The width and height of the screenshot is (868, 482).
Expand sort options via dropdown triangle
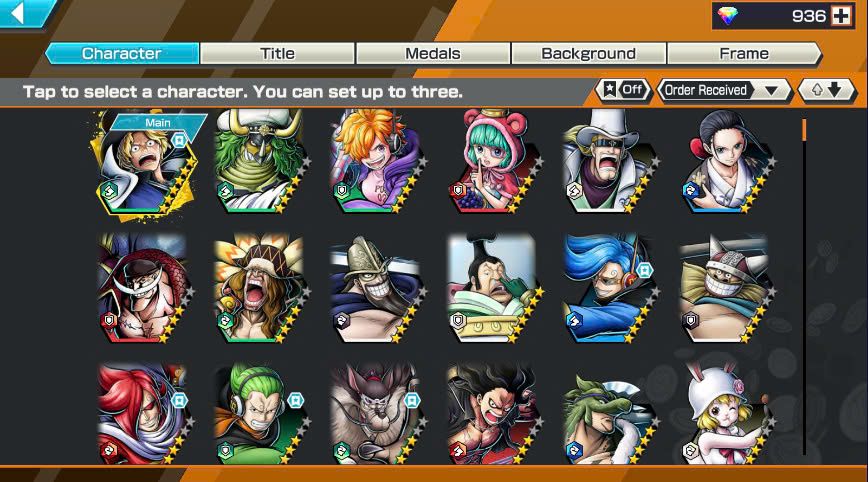coord(771,91)
